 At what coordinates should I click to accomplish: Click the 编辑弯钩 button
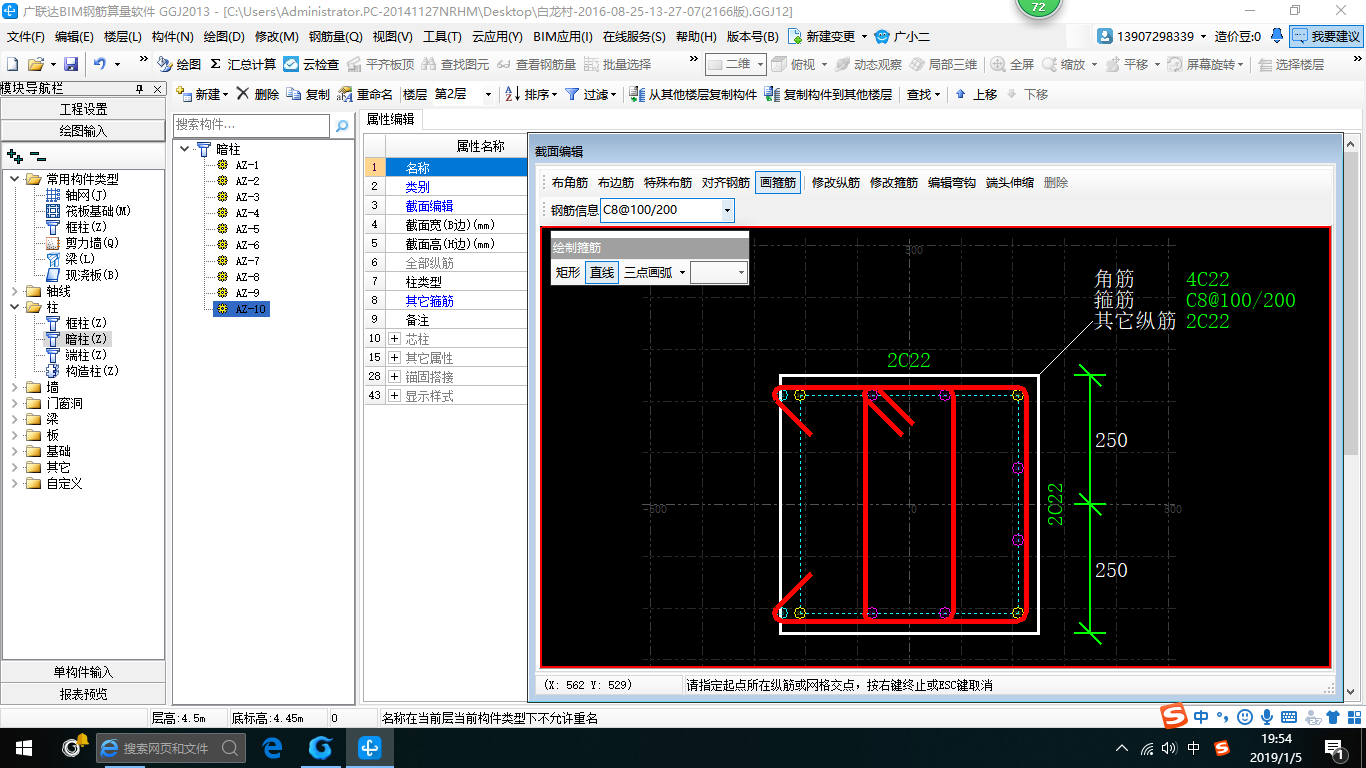(952, 183)
